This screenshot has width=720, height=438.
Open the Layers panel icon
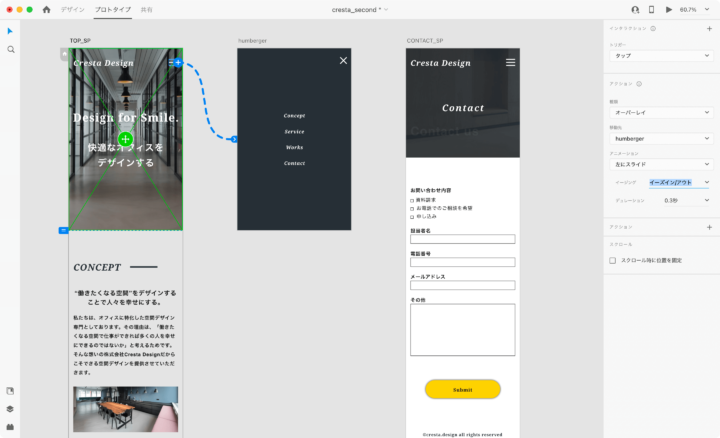click(10, 409)
